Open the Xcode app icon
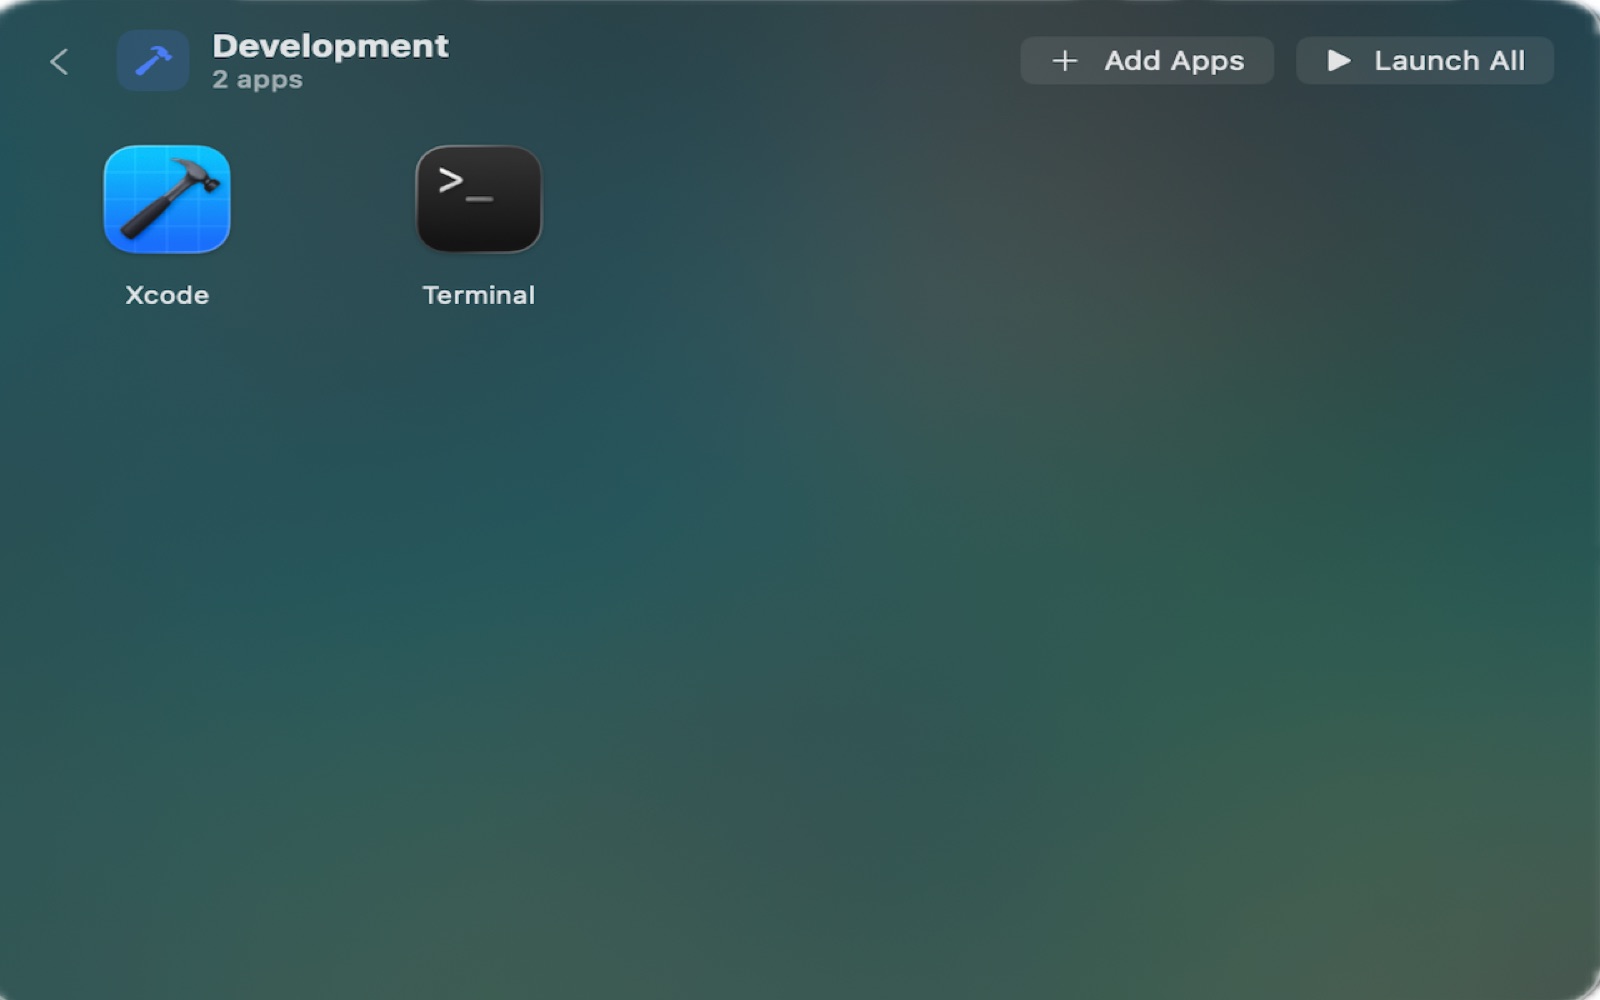The width and height of the screenshot is (1600, 1000). [167, 199]
